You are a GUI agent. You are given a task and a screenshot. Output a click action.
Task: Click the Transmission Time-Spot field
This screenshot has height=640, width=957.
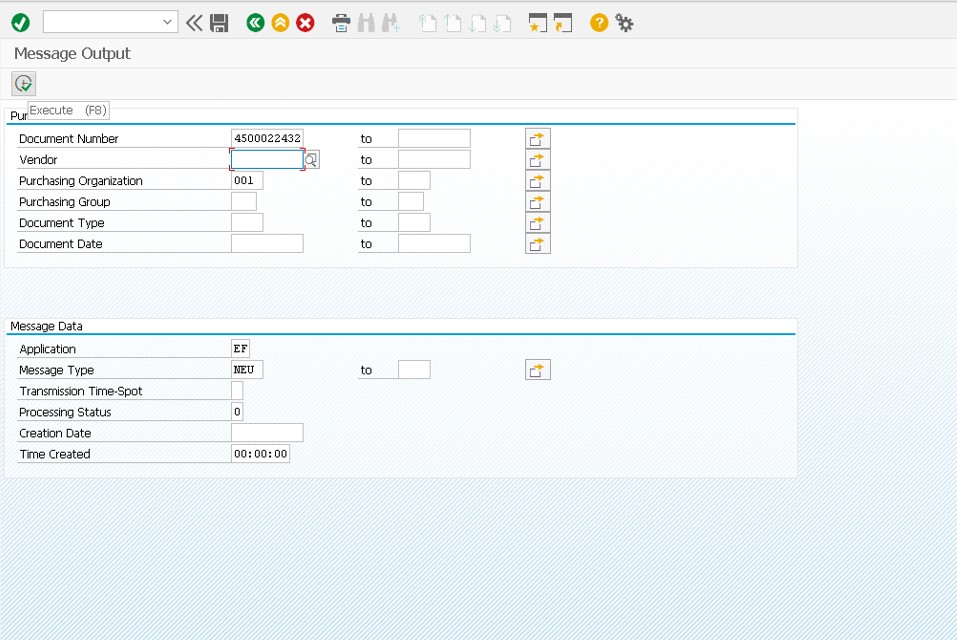(x=237, y=391)
